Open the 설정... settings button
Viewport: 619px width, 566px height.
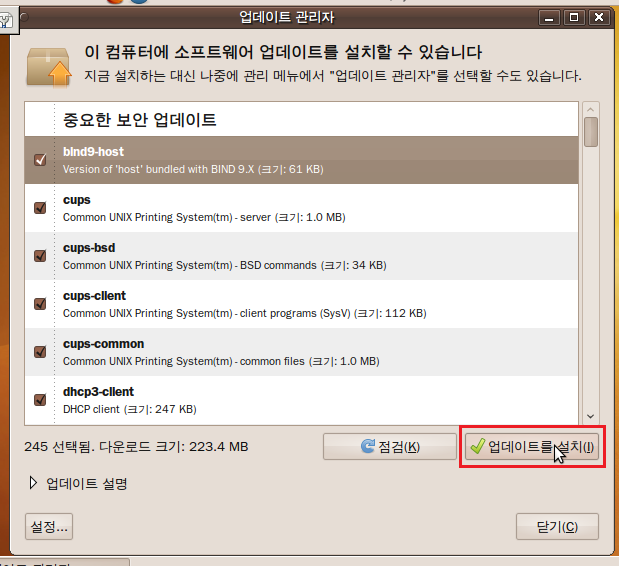click(49, 527)
